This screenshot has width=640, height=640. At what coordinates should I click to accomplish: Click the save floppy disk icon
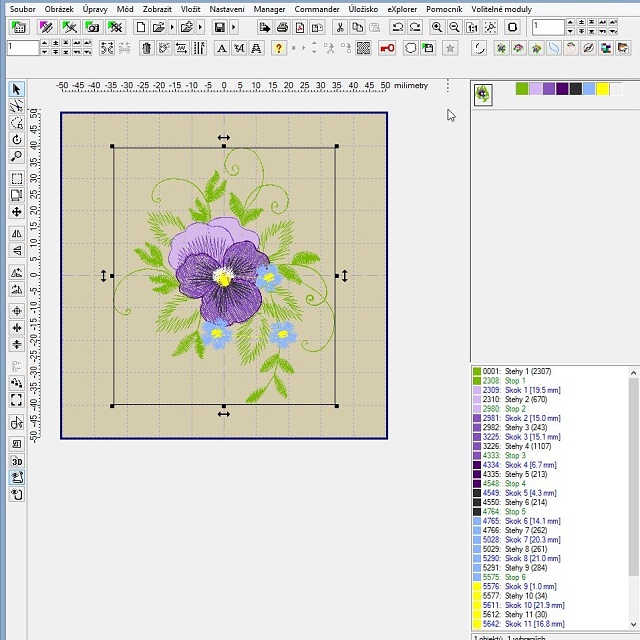coord(217,27)
